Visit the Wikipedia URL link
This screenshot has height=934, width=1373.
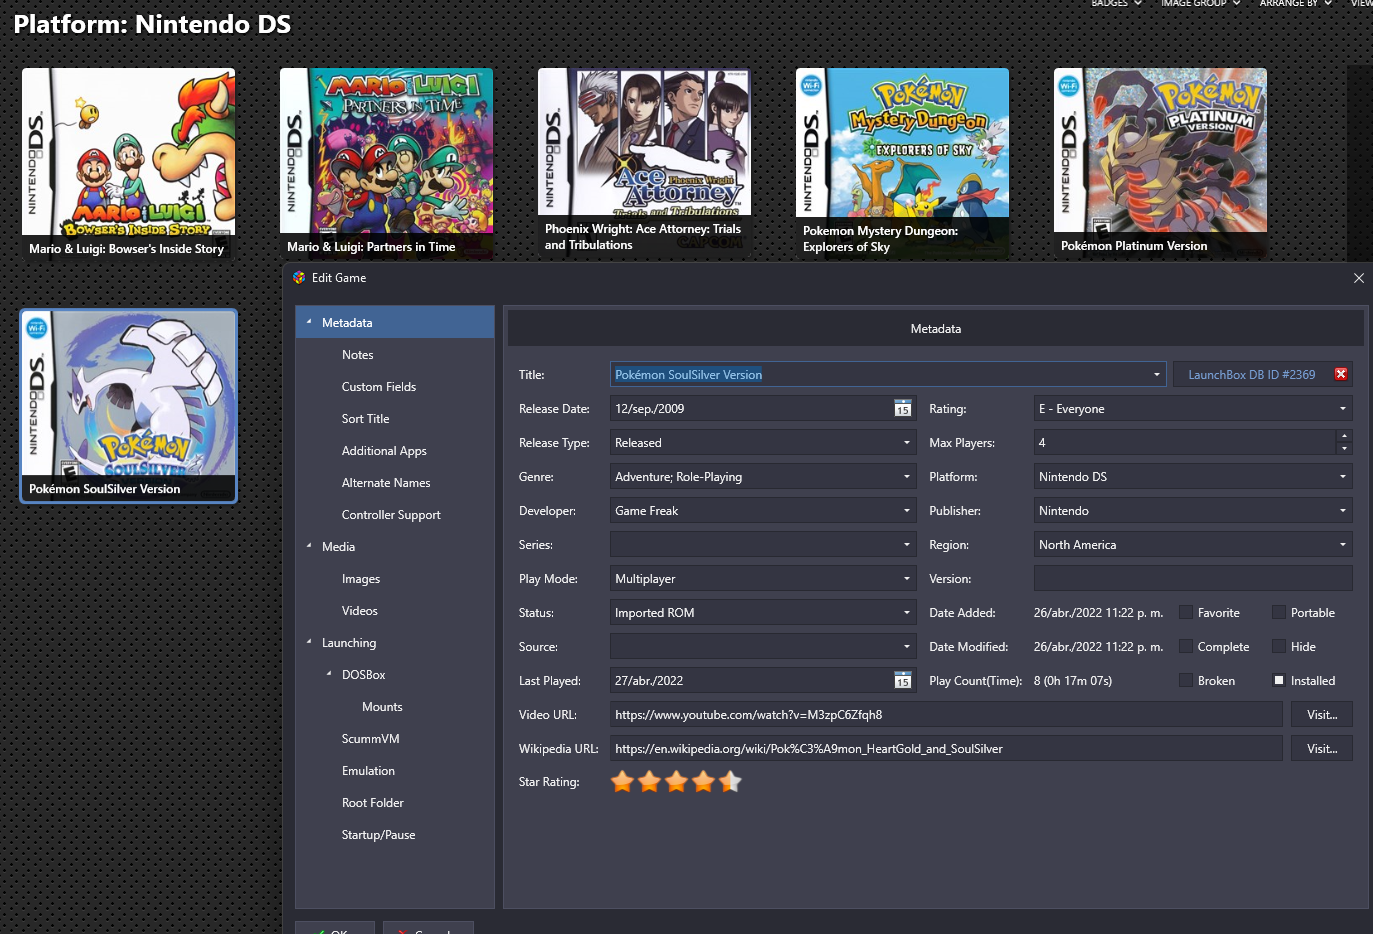tap(1321, 749)
